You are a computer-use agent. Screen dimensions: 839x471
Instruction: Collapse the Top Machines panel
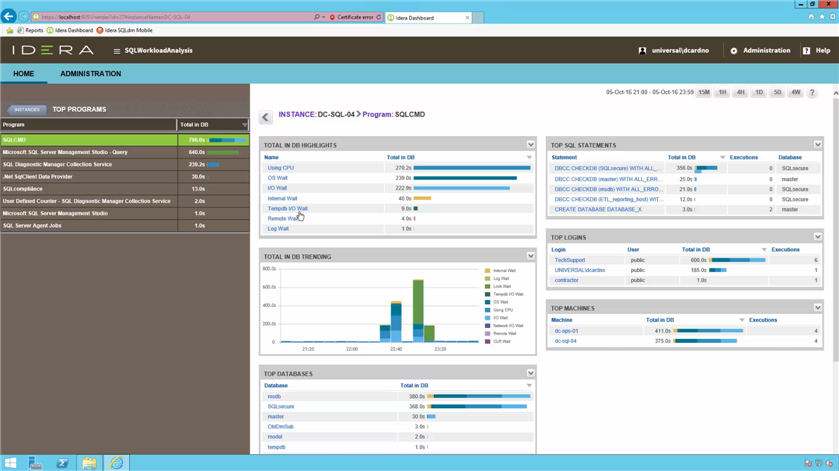click(818, 308)
